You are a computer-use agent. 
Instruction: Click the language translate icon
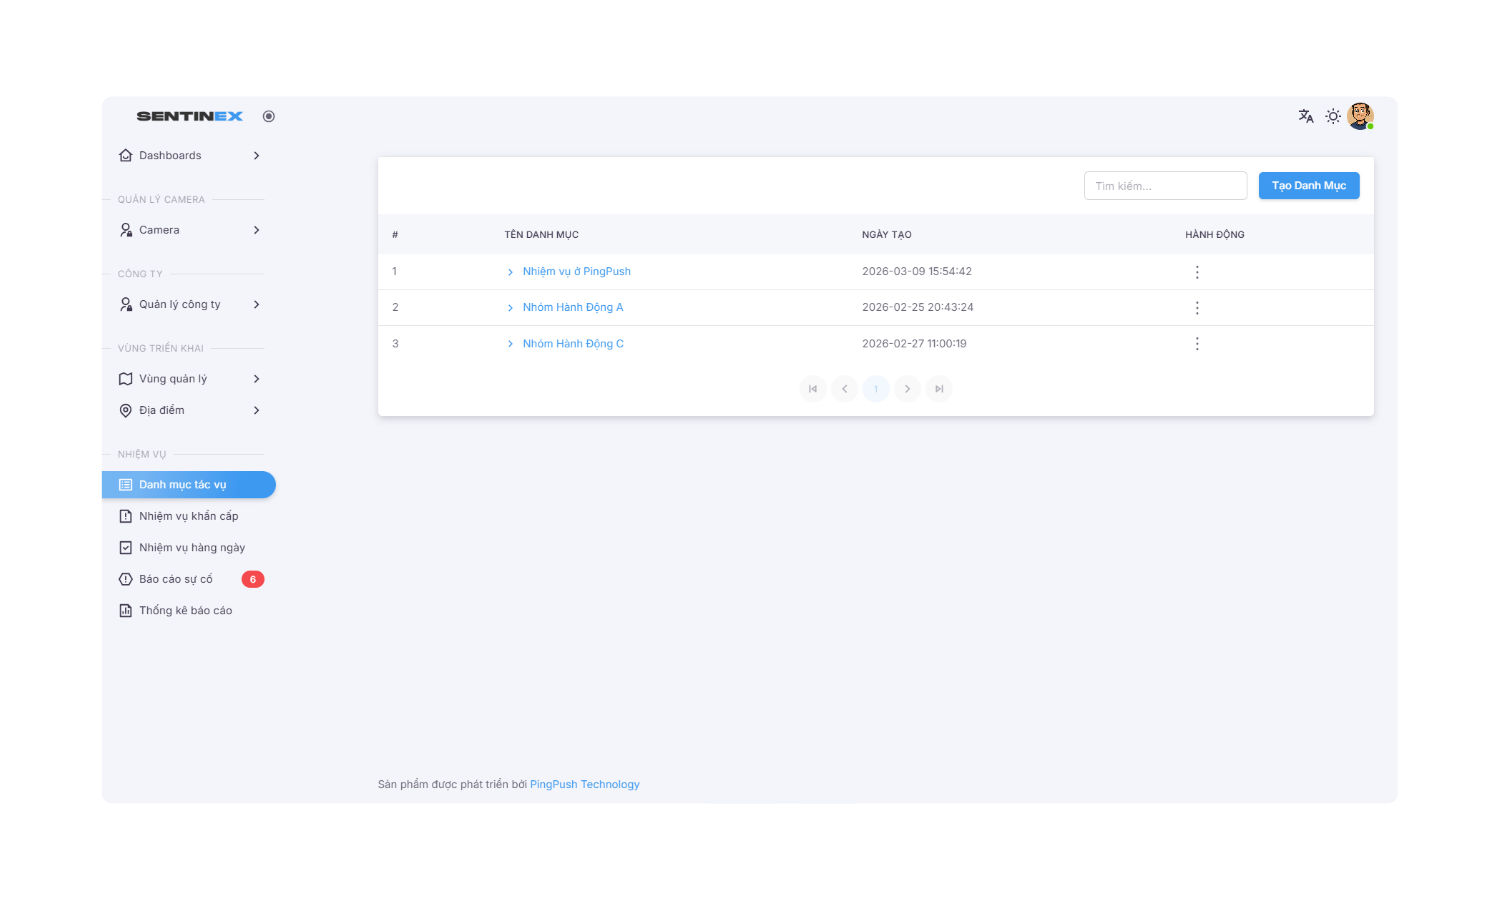[x=1306, y=116]
